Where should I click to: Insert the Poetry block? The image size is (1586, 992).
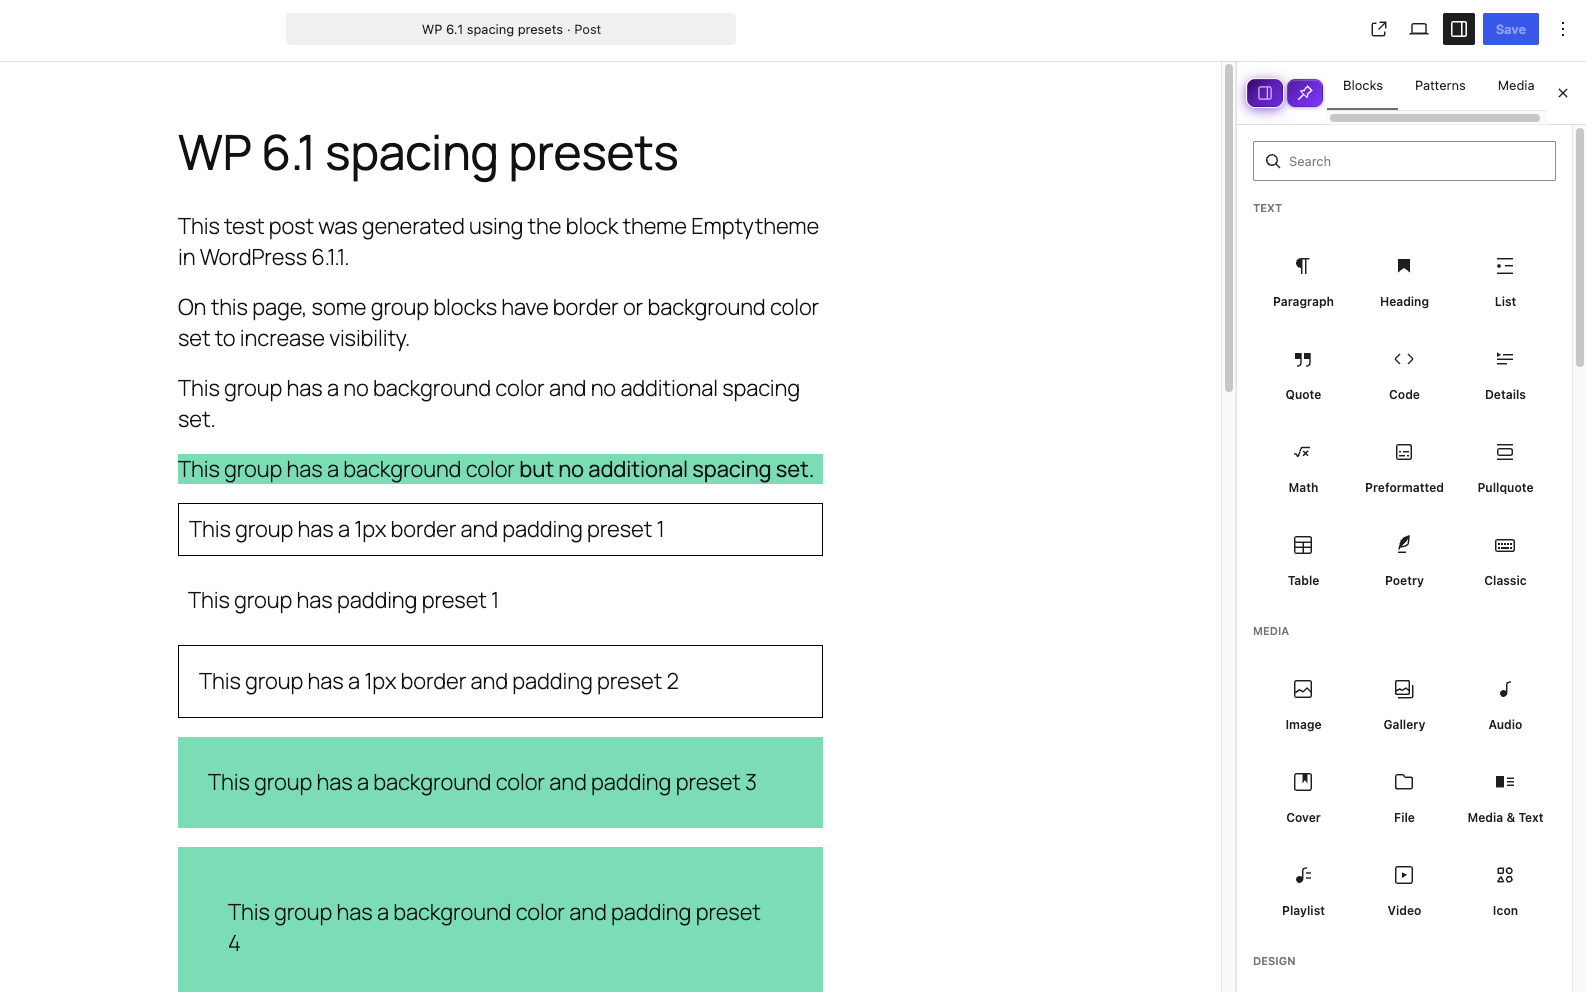(x=1404, y=560)
